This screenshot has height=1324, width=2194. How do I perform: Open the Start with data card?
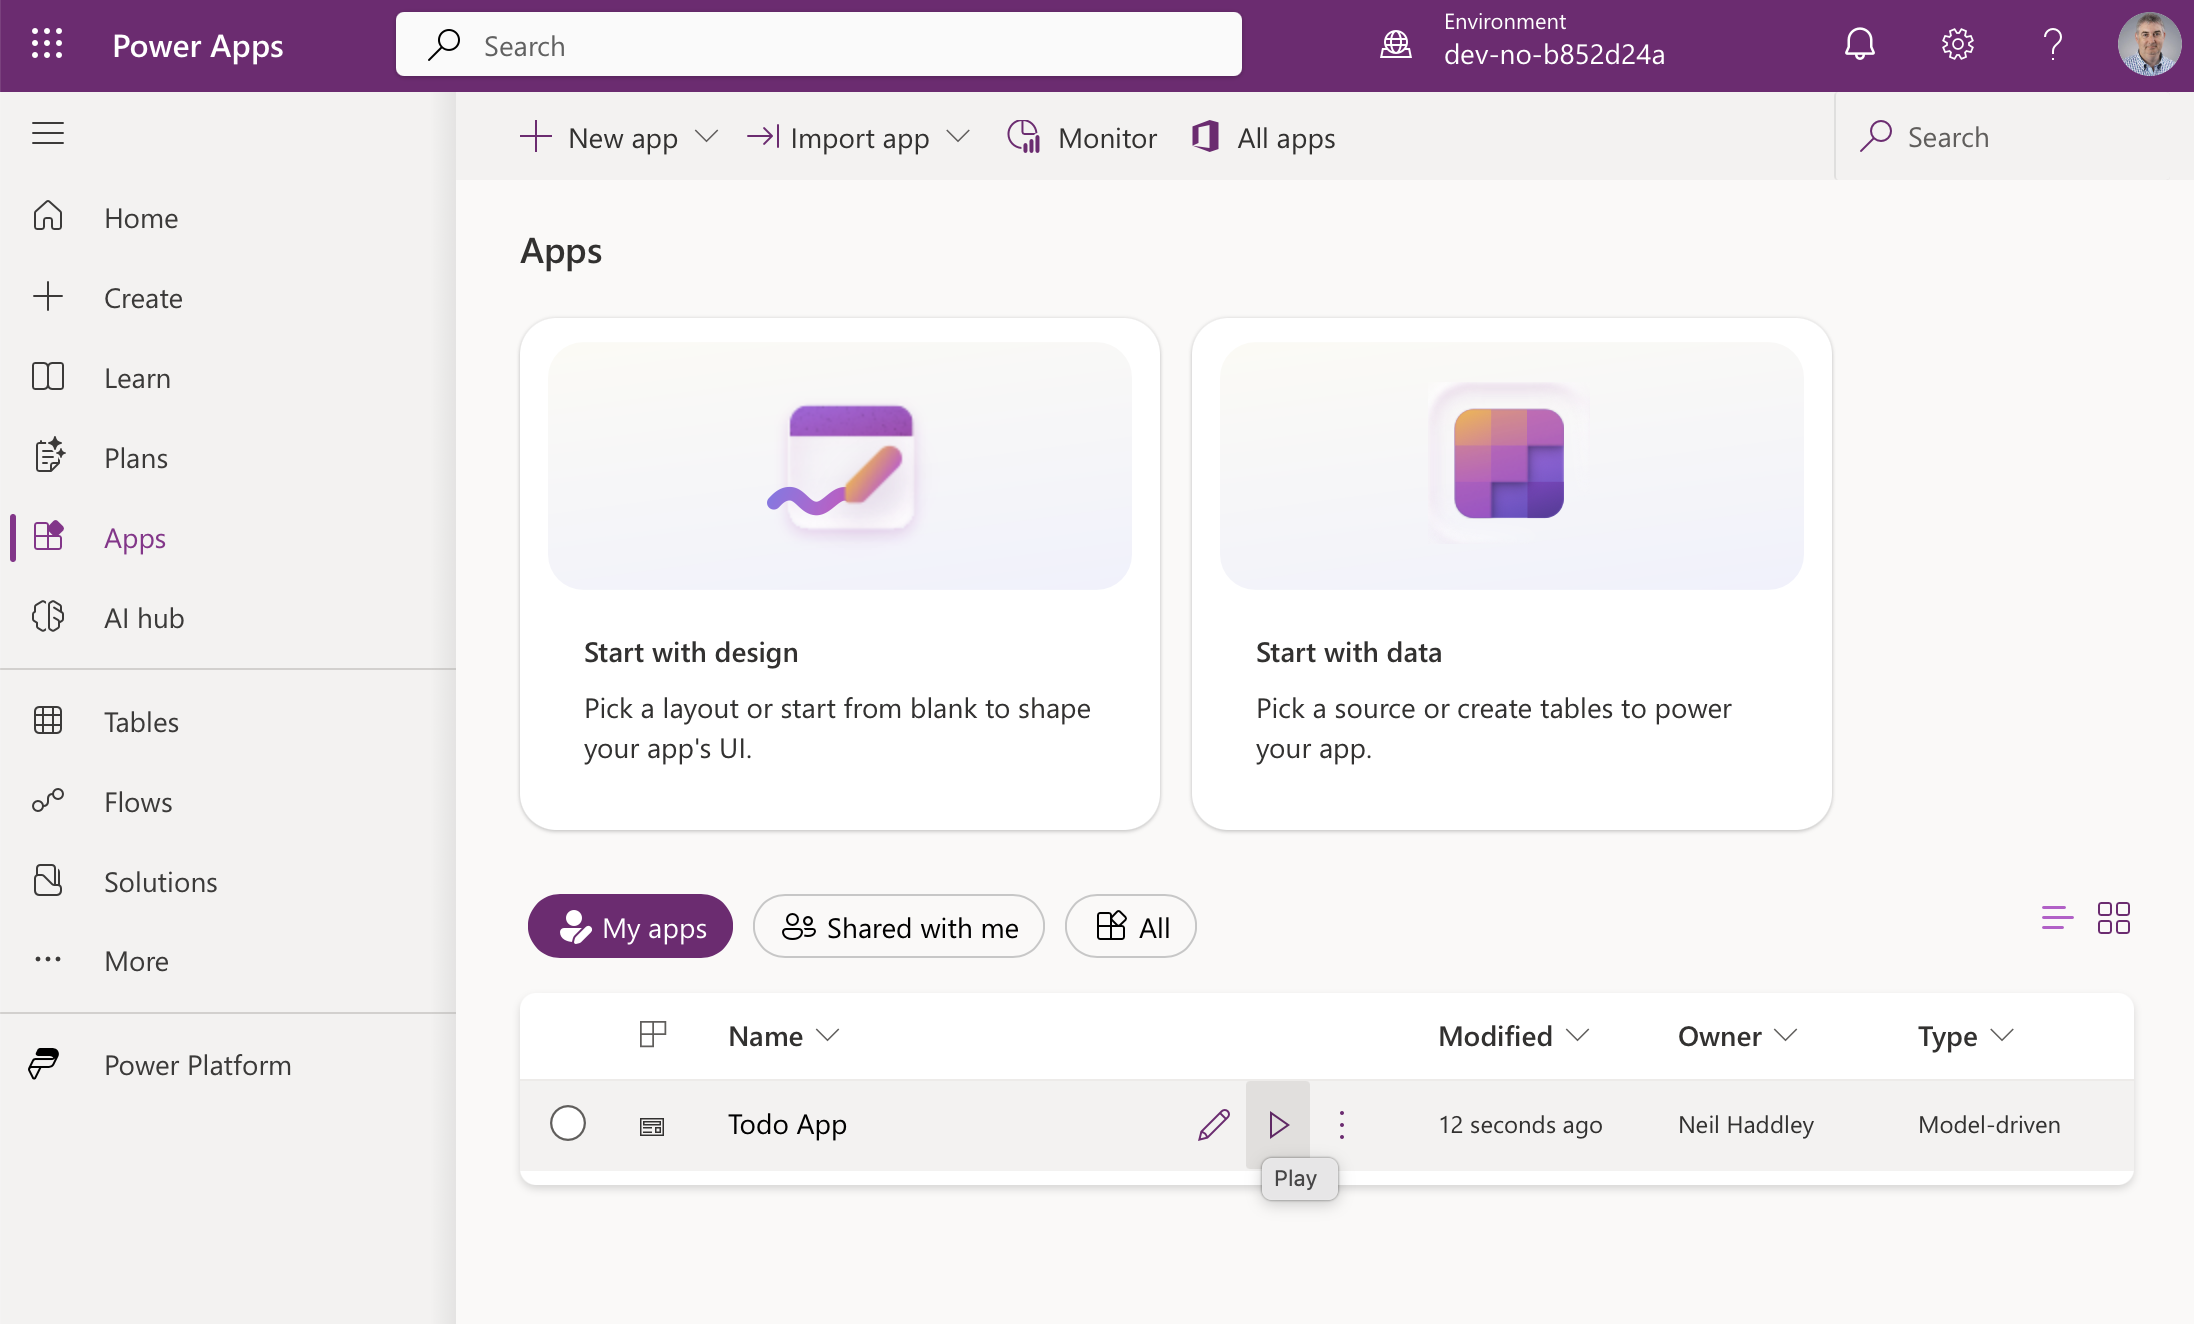point(1512,574)
